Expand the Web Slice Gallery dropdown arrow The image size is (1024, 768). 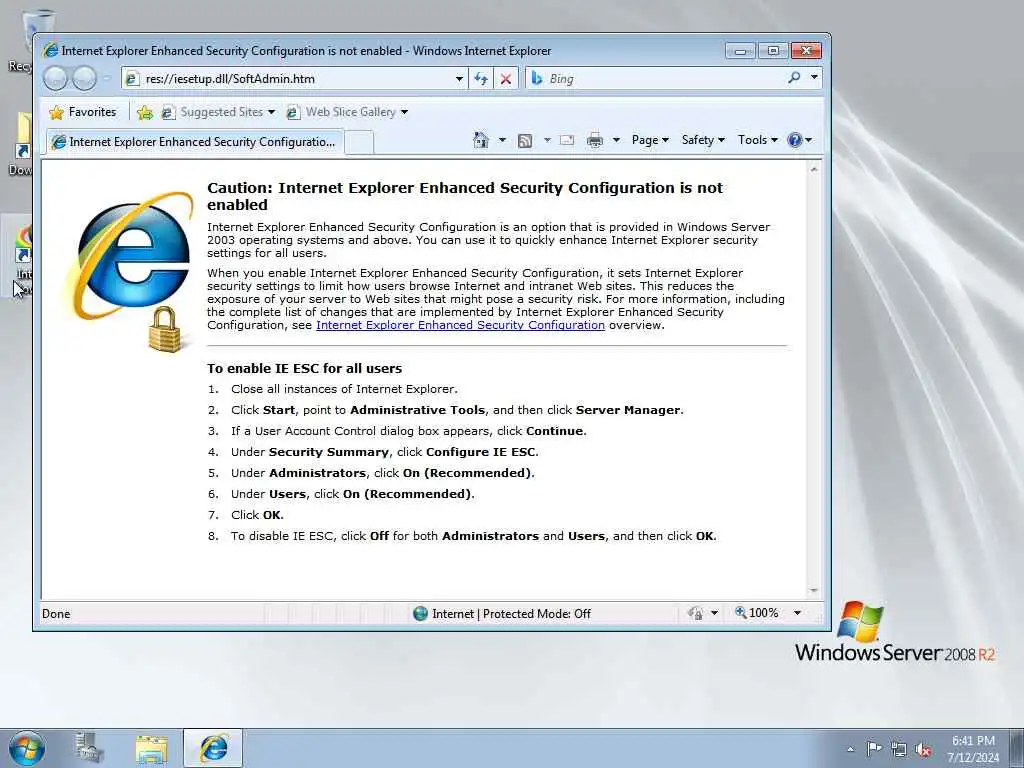(x=404, y=112)
